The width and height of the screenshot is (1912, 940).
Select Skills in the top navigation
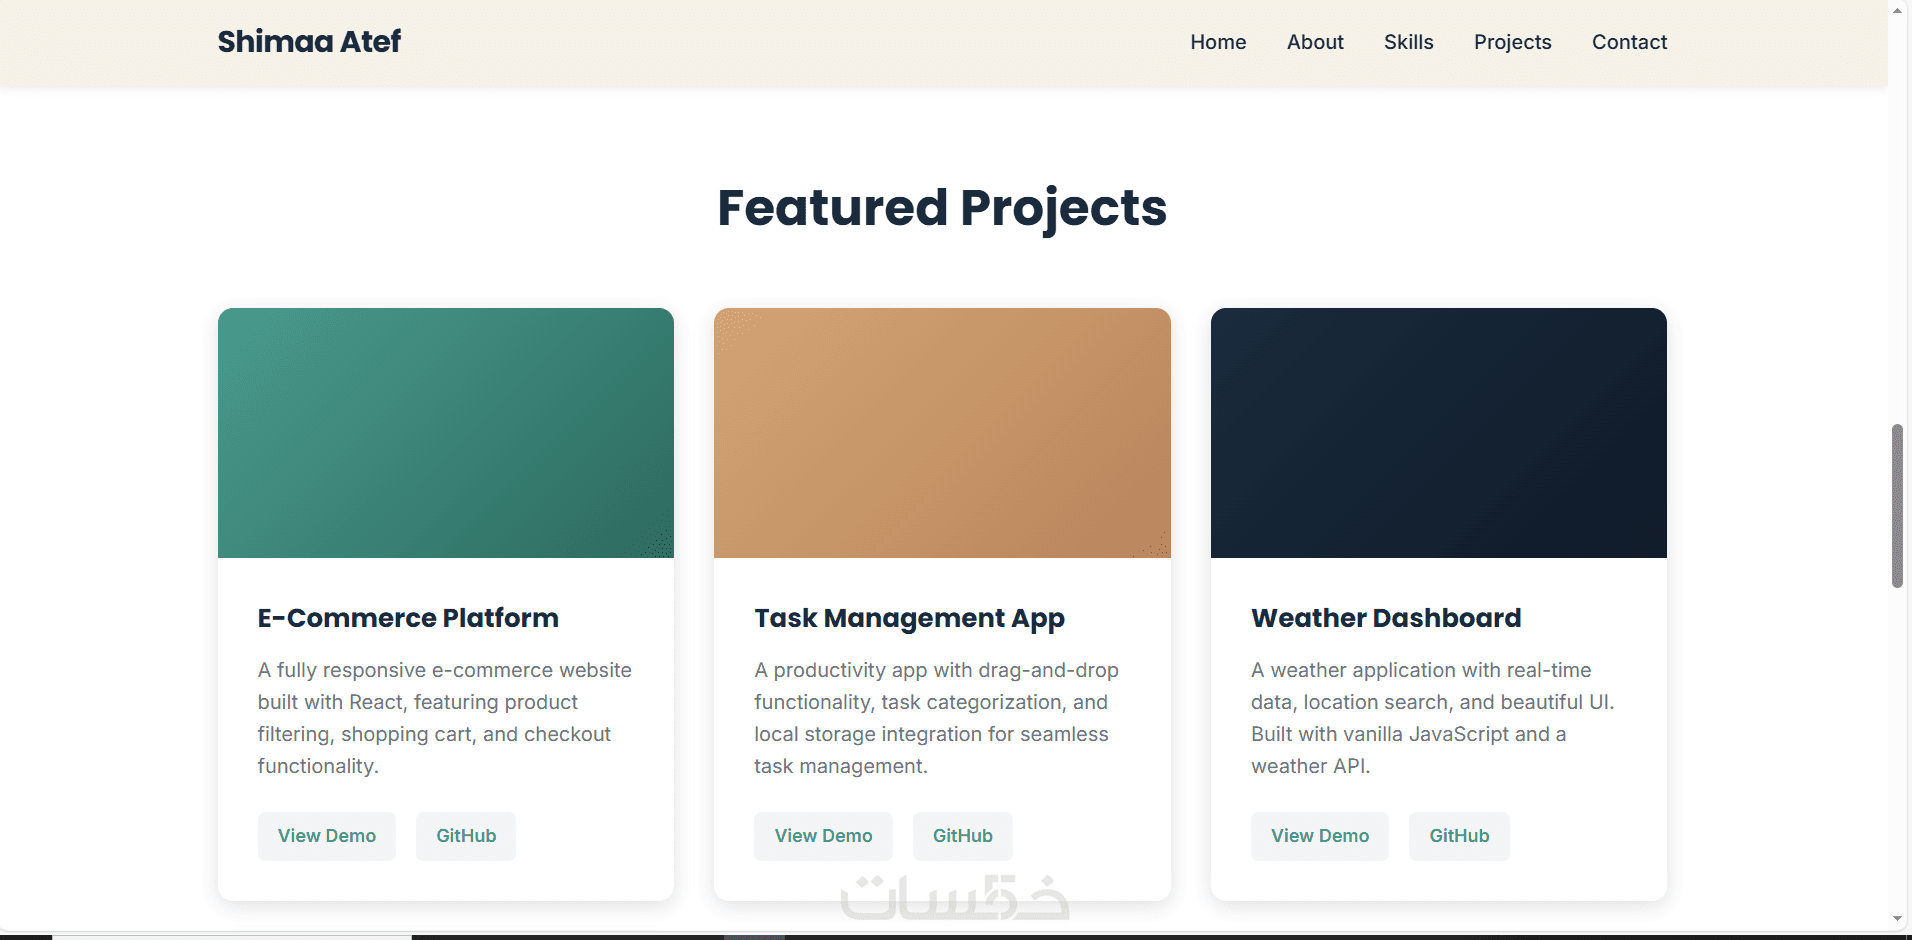[1408, 42]
